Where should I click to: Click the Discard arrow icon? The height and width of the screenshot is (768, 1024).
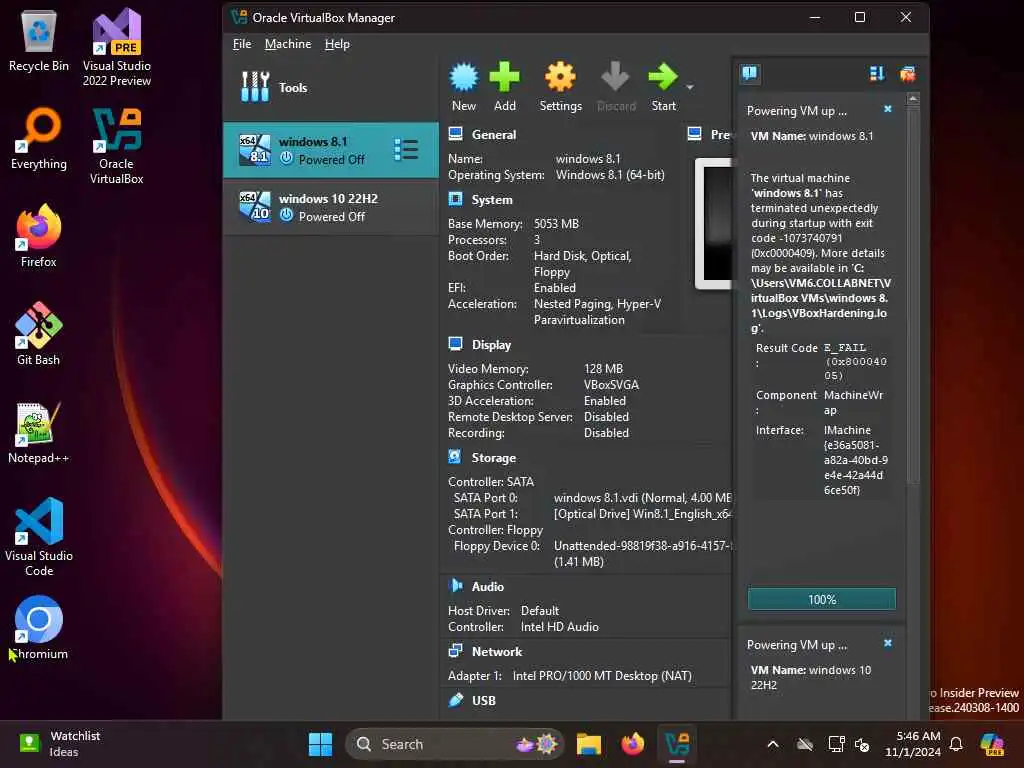[615, 77]
